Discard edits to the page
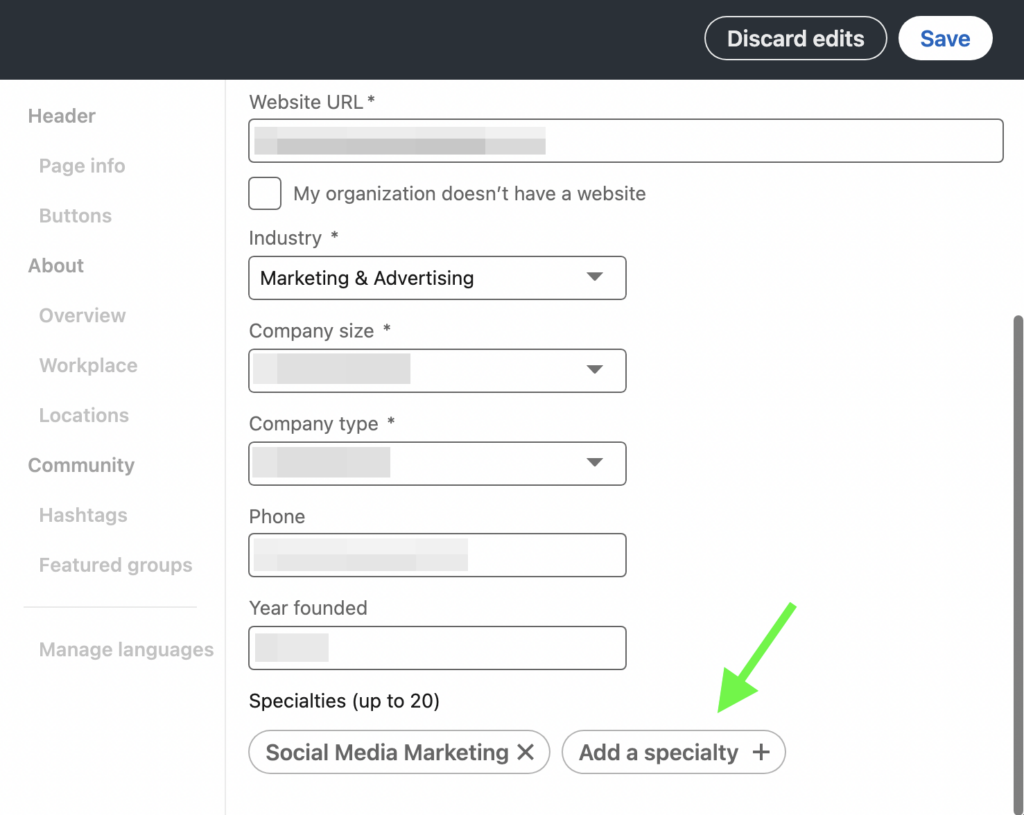The image size is (1024, 815). (x=795, y=39)
